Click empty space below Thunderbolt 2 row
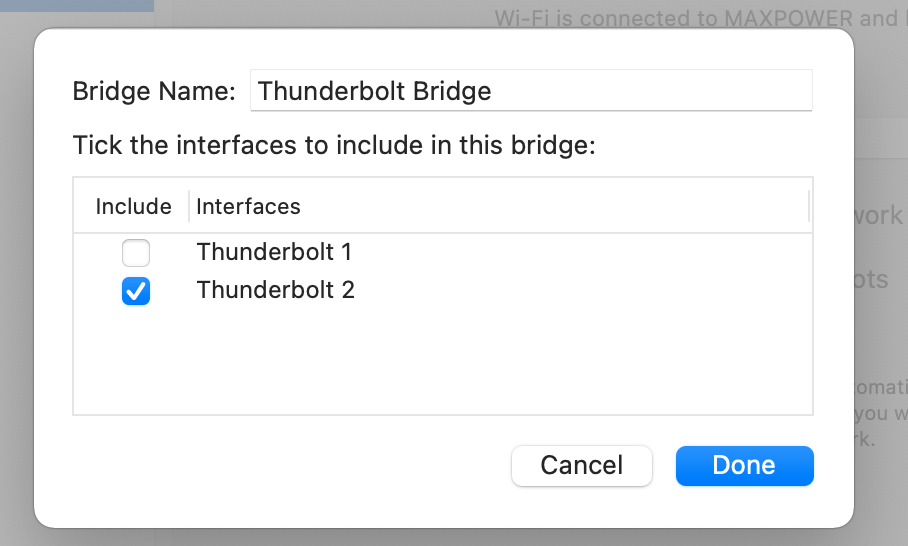This screenshot has width=908, height=546. coord(440,360)
